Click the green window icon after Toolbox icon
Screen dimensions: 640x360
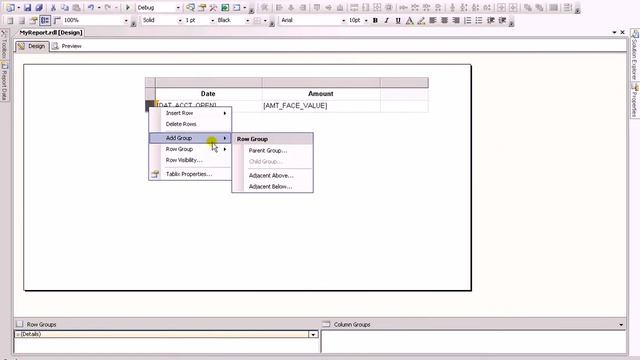tap(225, 7)
